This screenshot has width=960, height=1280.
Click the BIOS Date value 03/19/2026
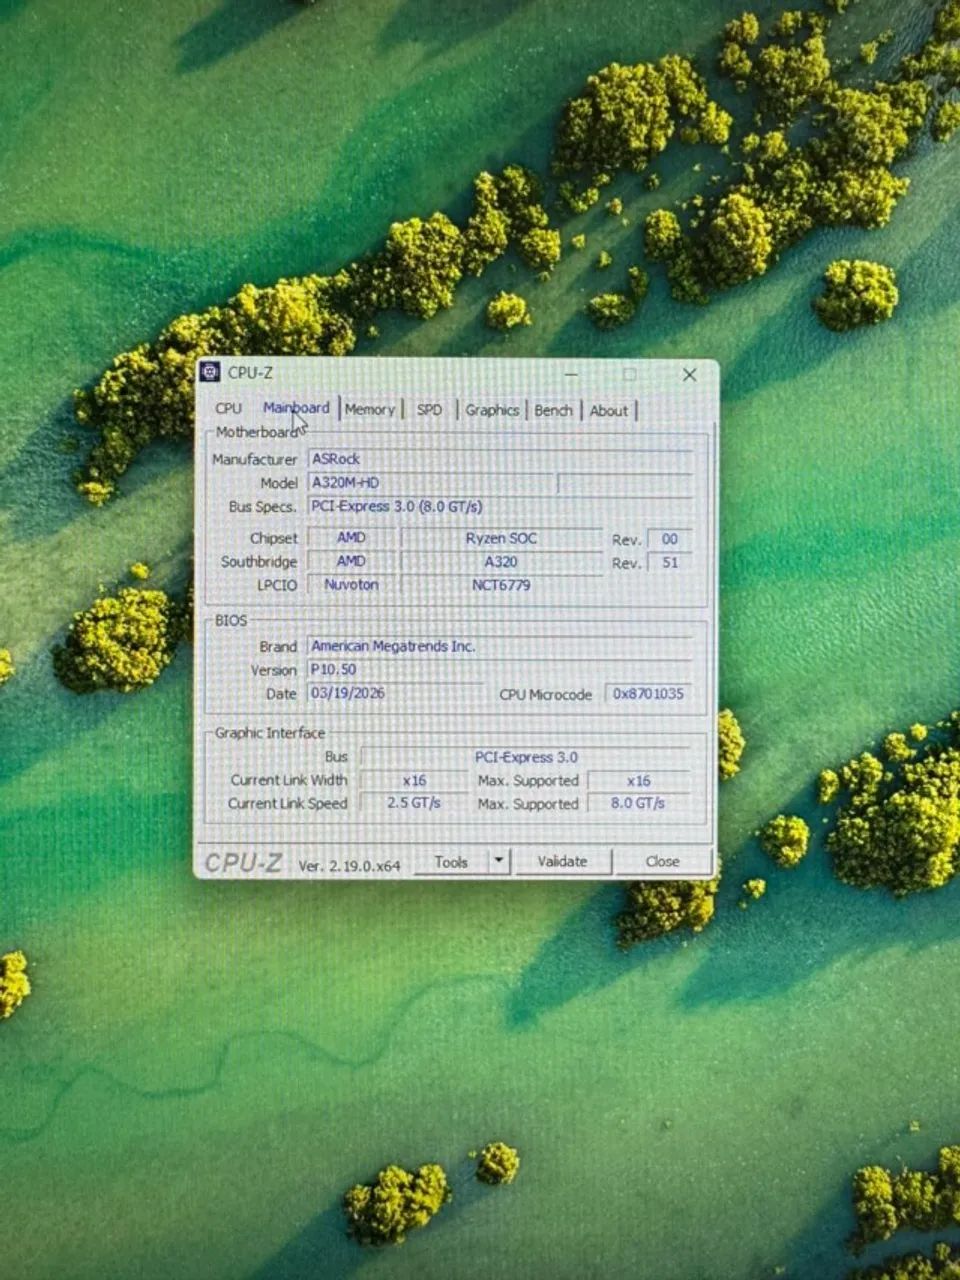396,693
